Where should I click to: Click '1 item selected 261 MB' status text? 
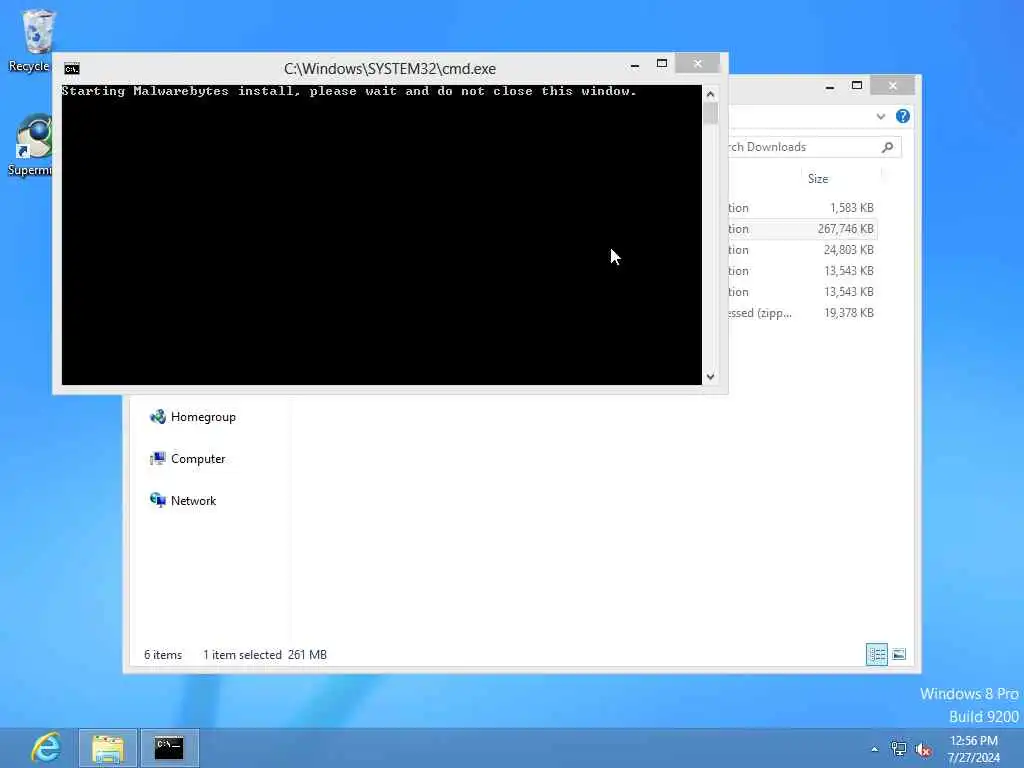(x=264, y=654)
